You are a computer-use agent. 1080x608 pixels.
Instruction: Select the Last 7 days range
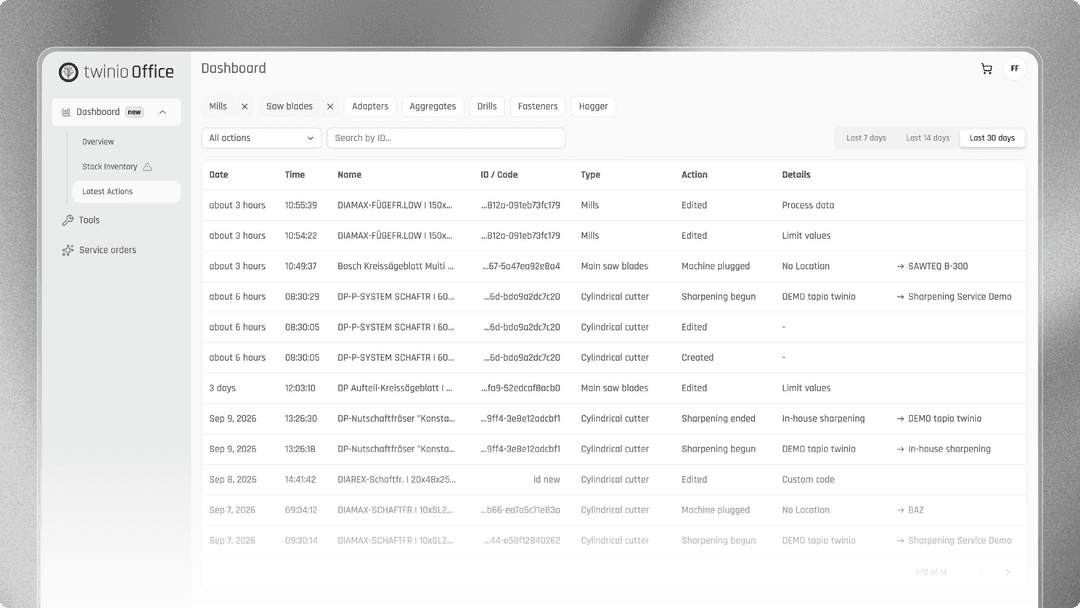866,138
